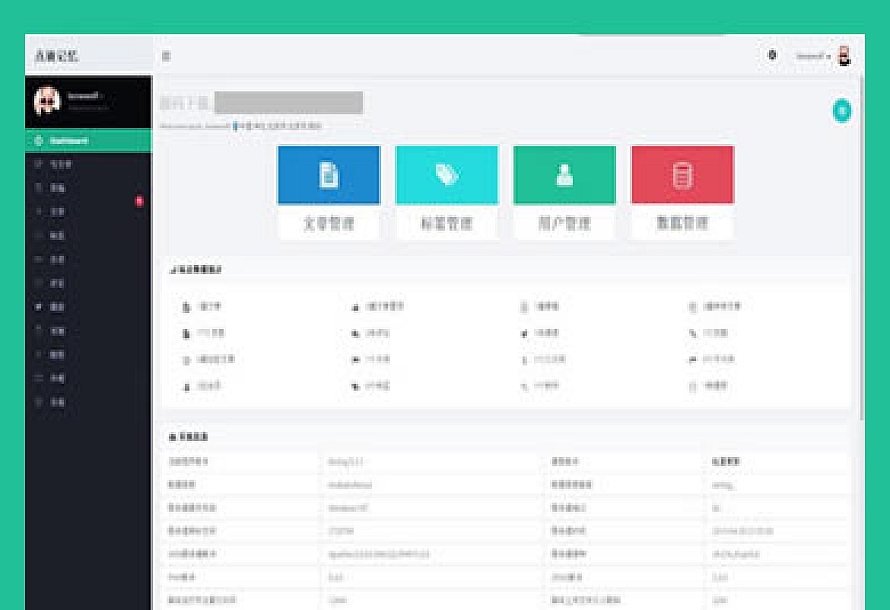Image resolution: width=890 pixels, height=610 pixels.
Task: Click the profile picture in sidebar panel
Action: click(x=47, y=100)
